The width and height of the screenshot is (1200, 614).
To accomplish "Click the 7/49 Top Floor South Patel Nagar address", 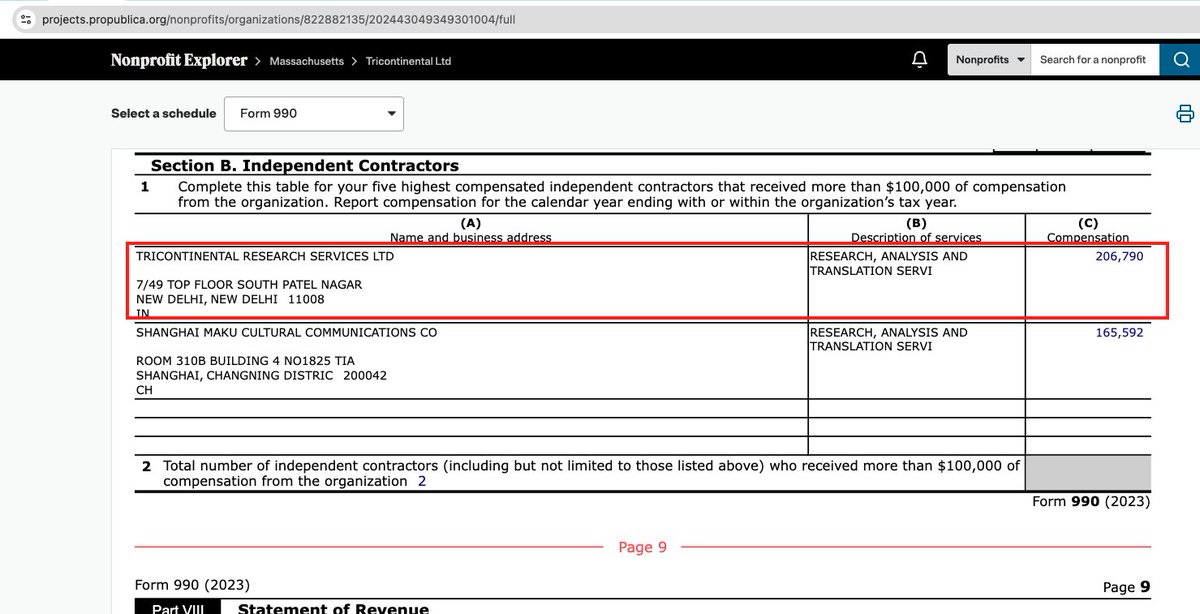I will click(x=249, y=285).
